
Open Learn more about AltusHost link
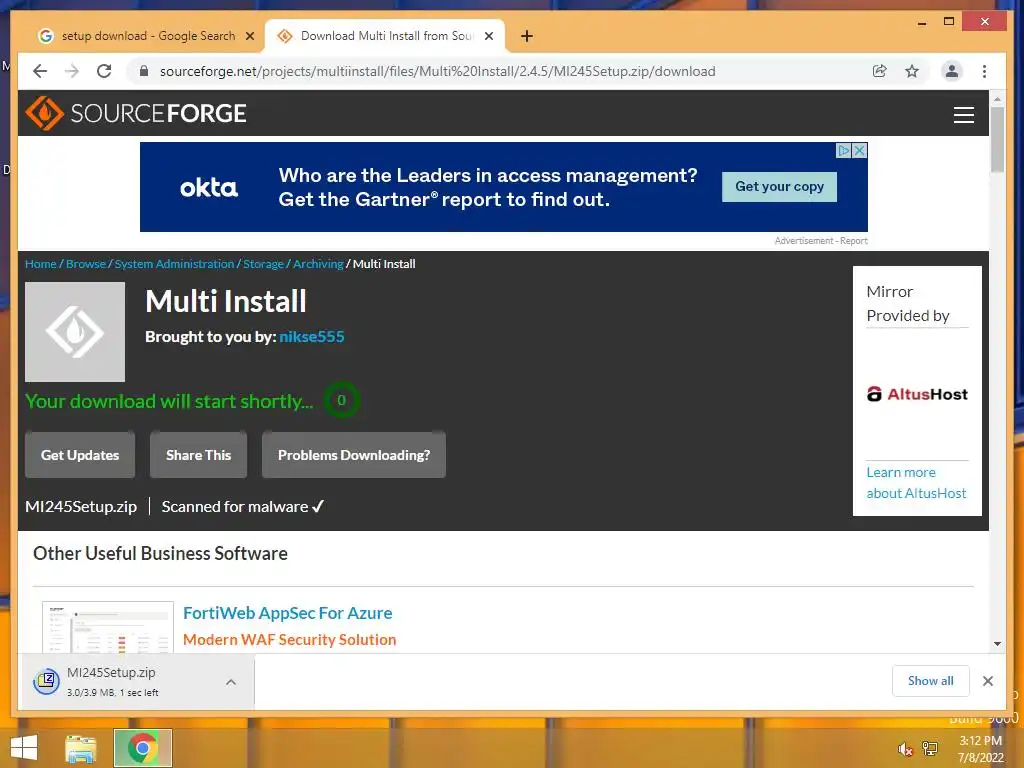pyautogui.click(x=916, y=483)
